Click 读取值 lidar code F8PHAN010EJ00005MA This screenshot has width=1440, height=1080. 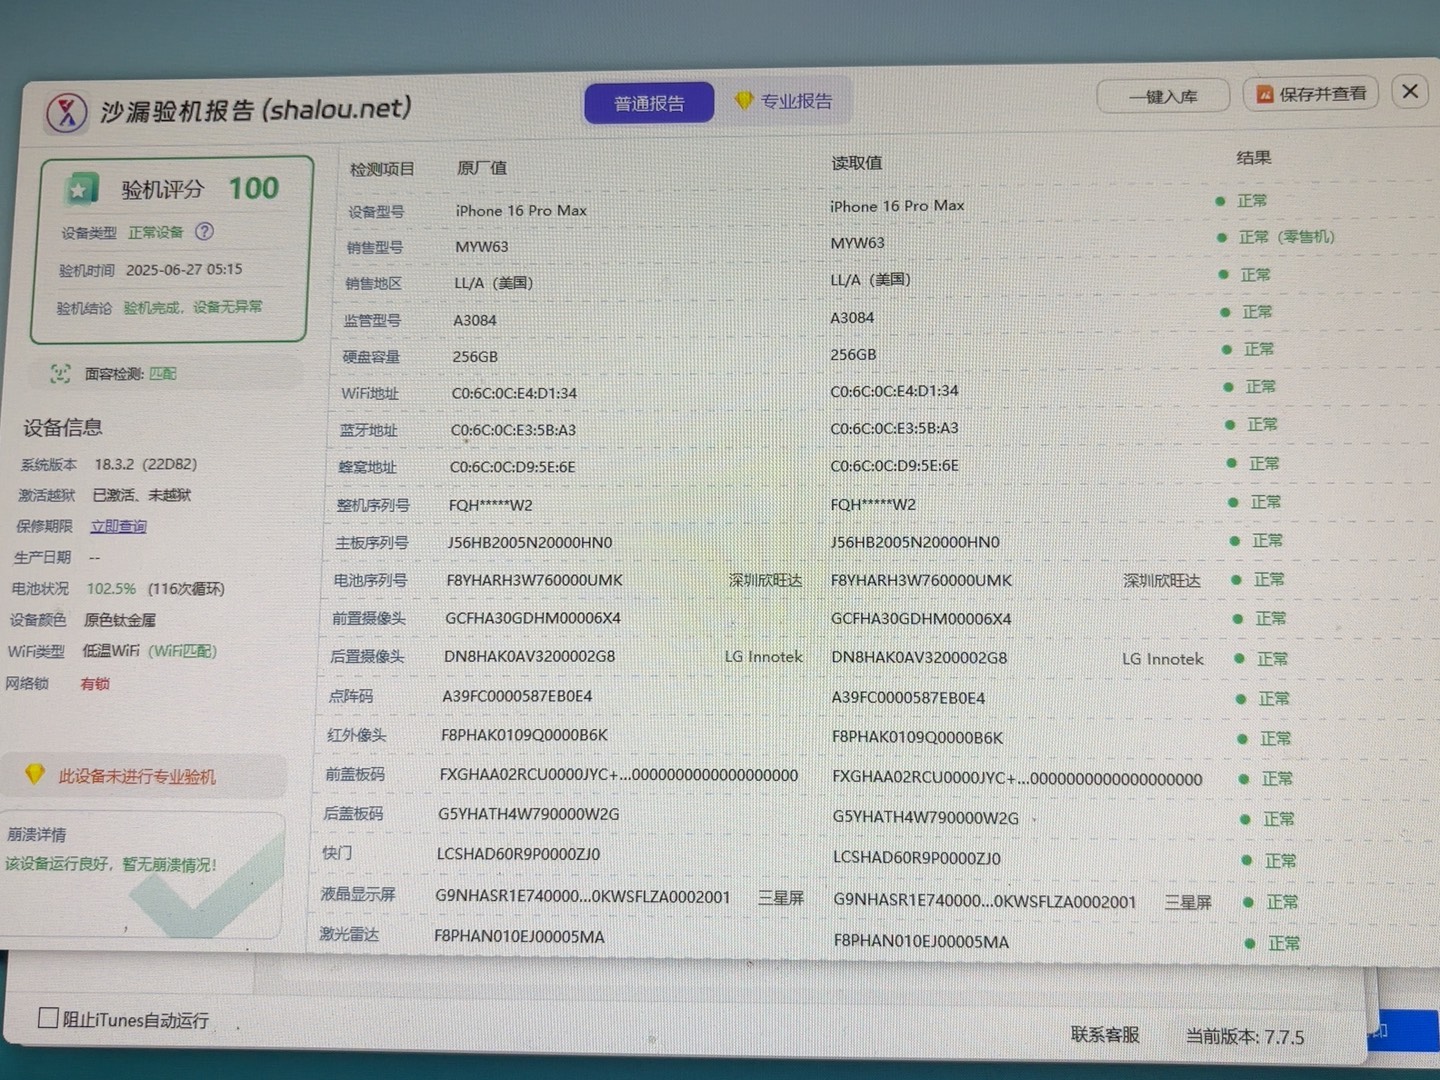pos(921,941)
